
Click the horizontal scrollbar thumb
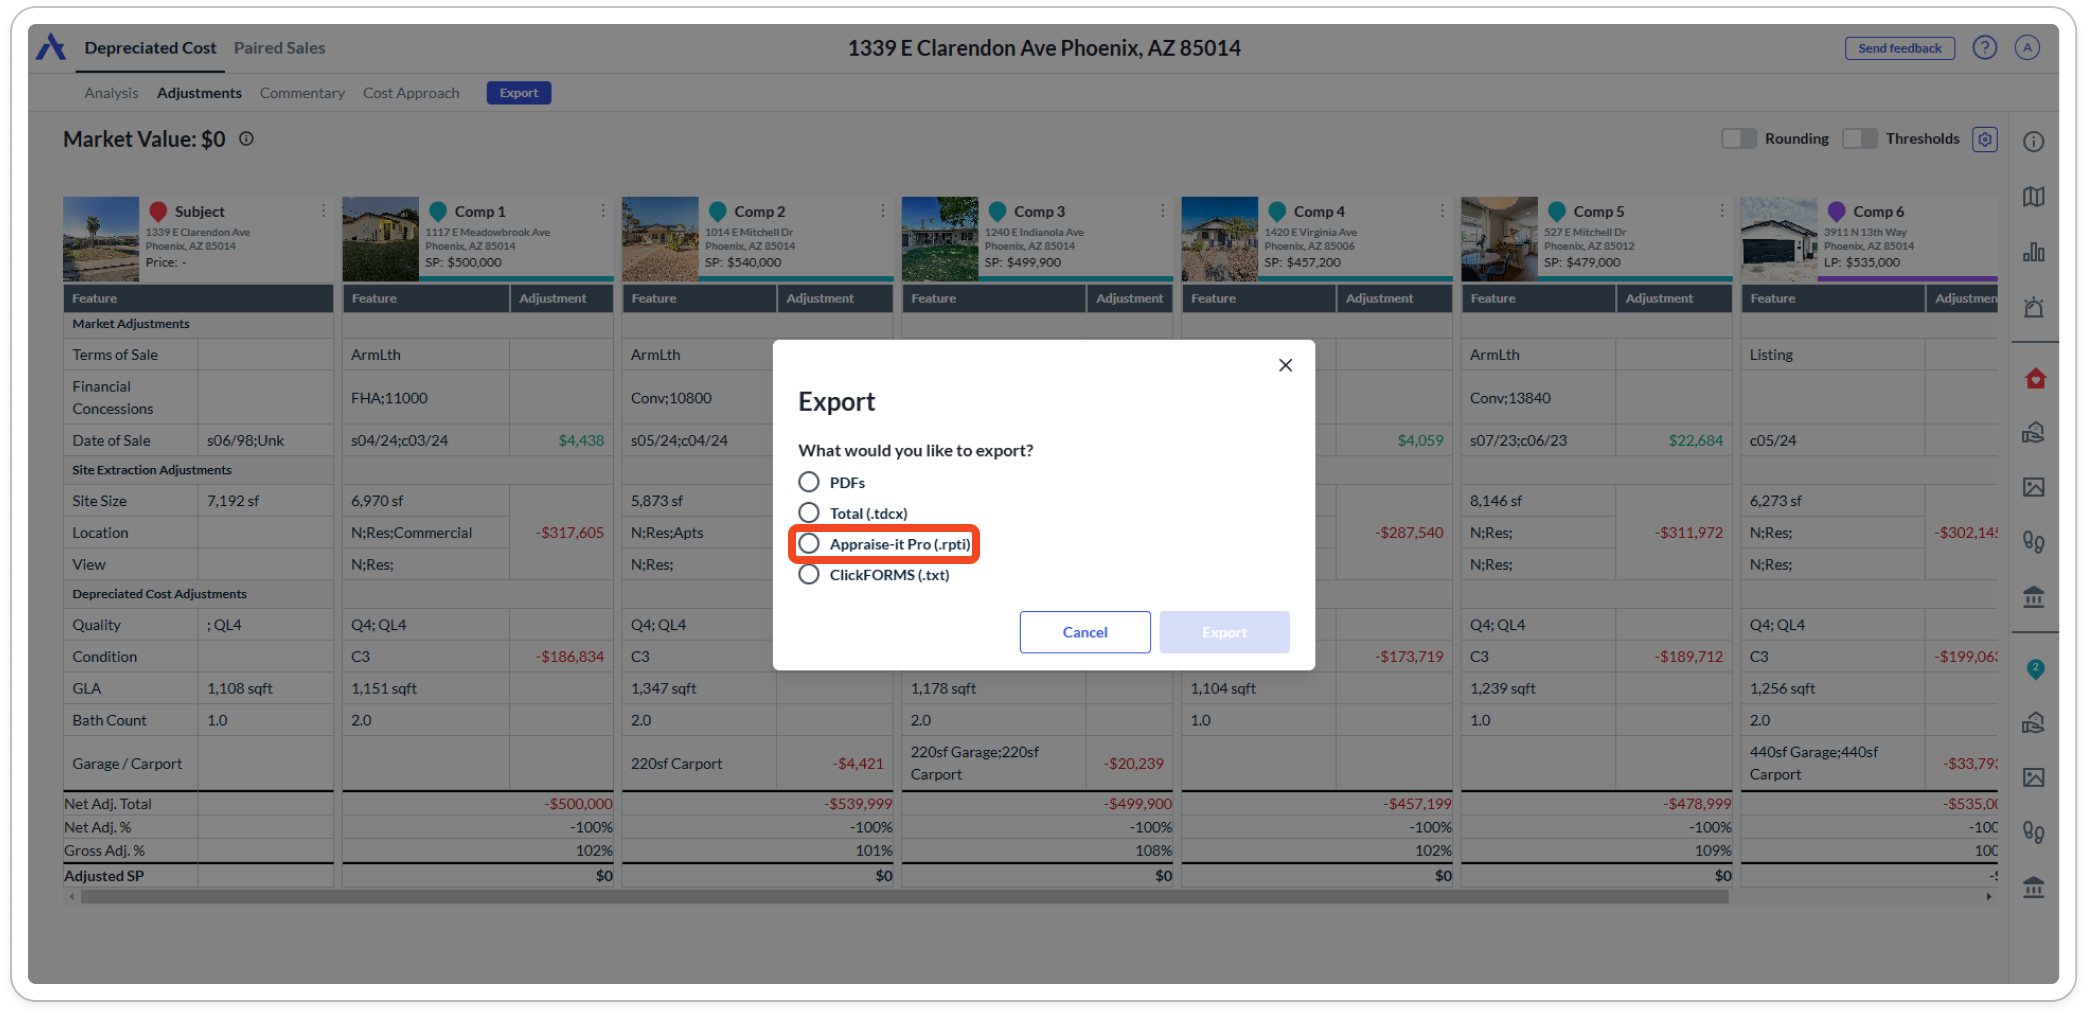[904, 897]
